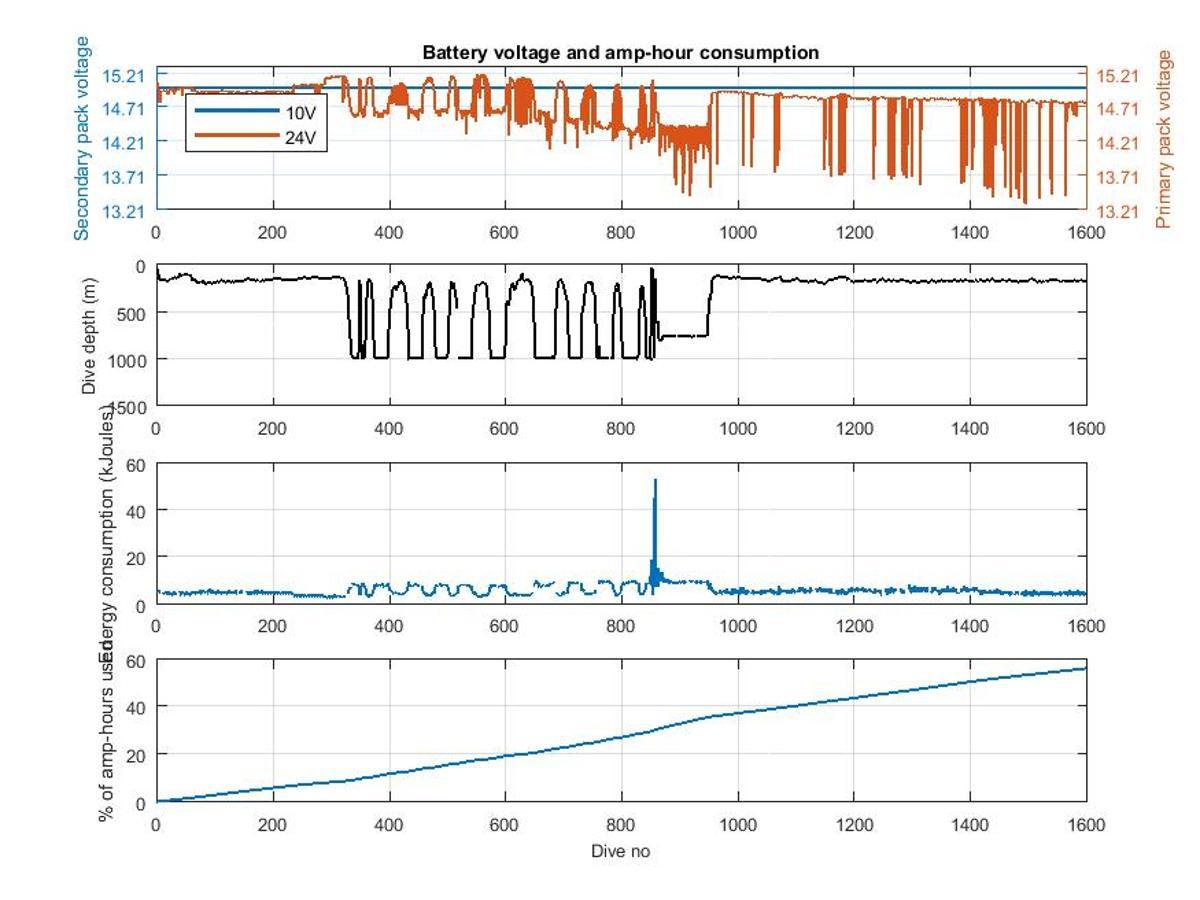This screenshot has height=900, width=1200.
Task: Click the 40 tick on the amp-hours y-axis
Action: point(137,706)
